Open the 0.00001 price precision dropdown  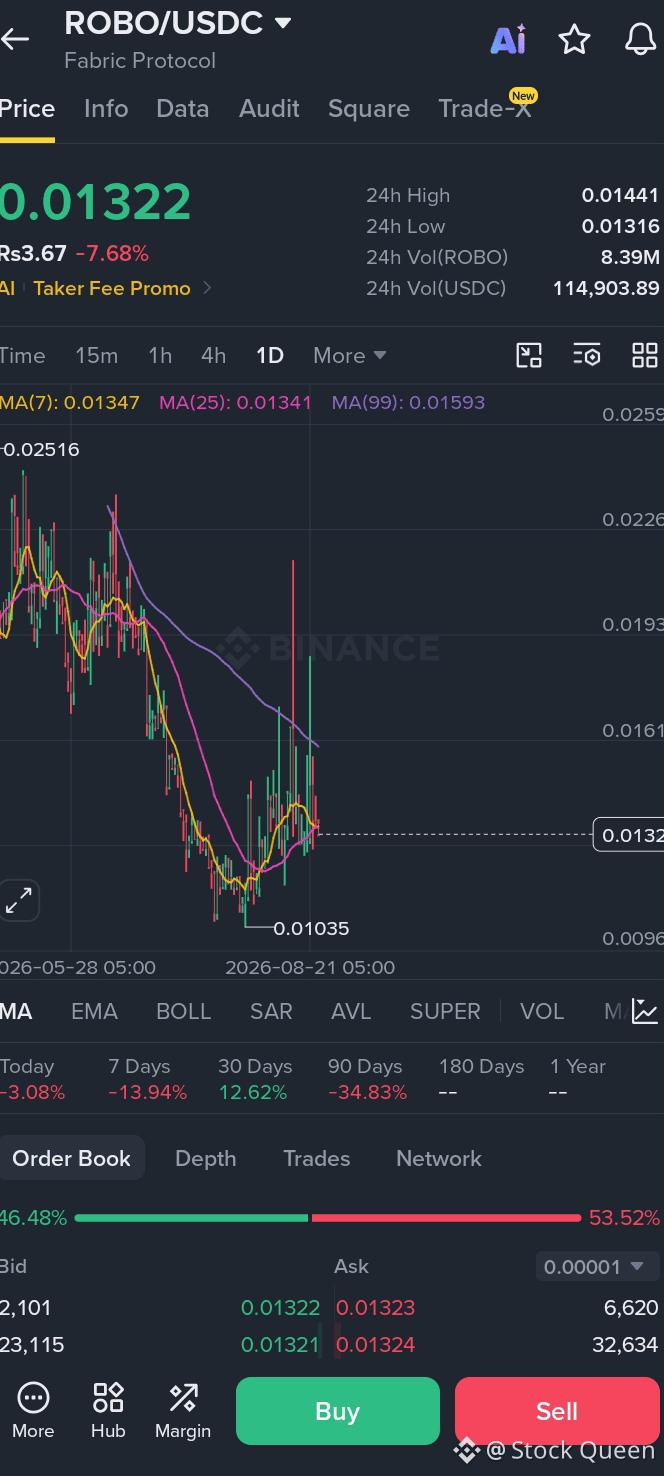click(x=598, y=1267)
